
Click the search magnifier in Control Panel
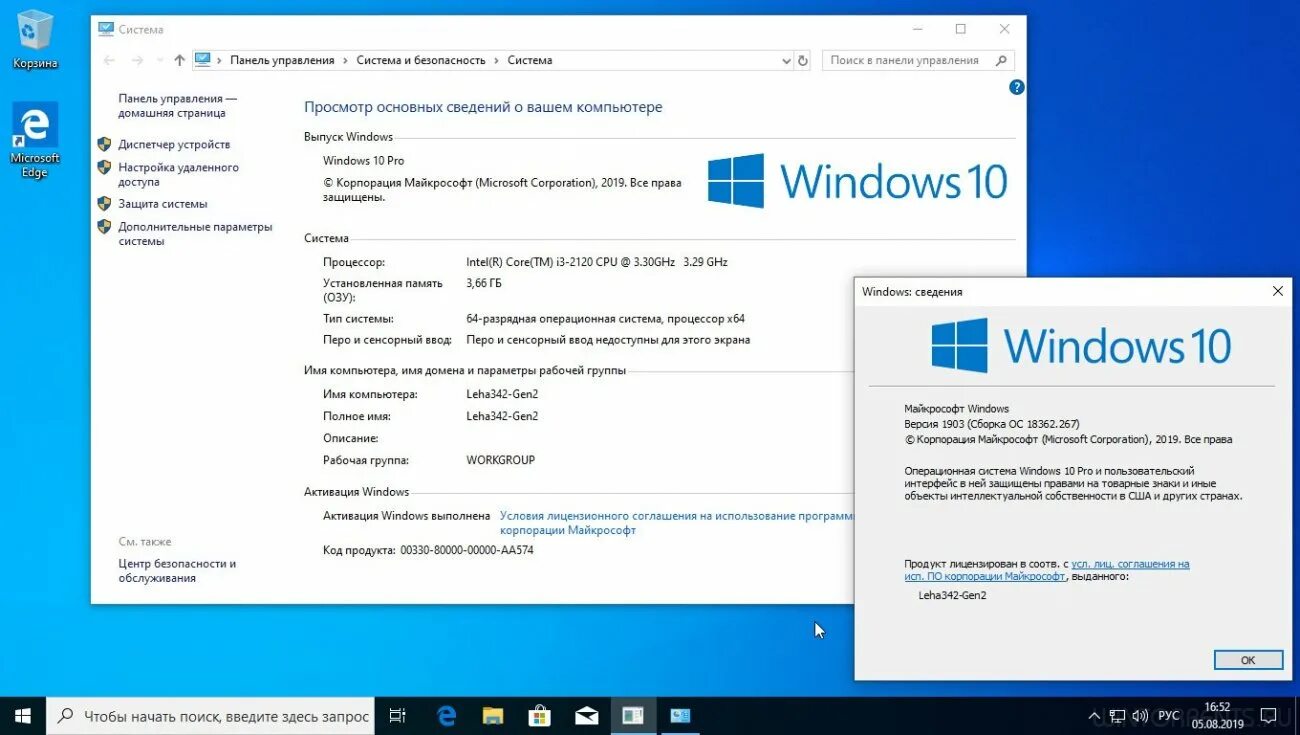click(x=1001, y=60)
